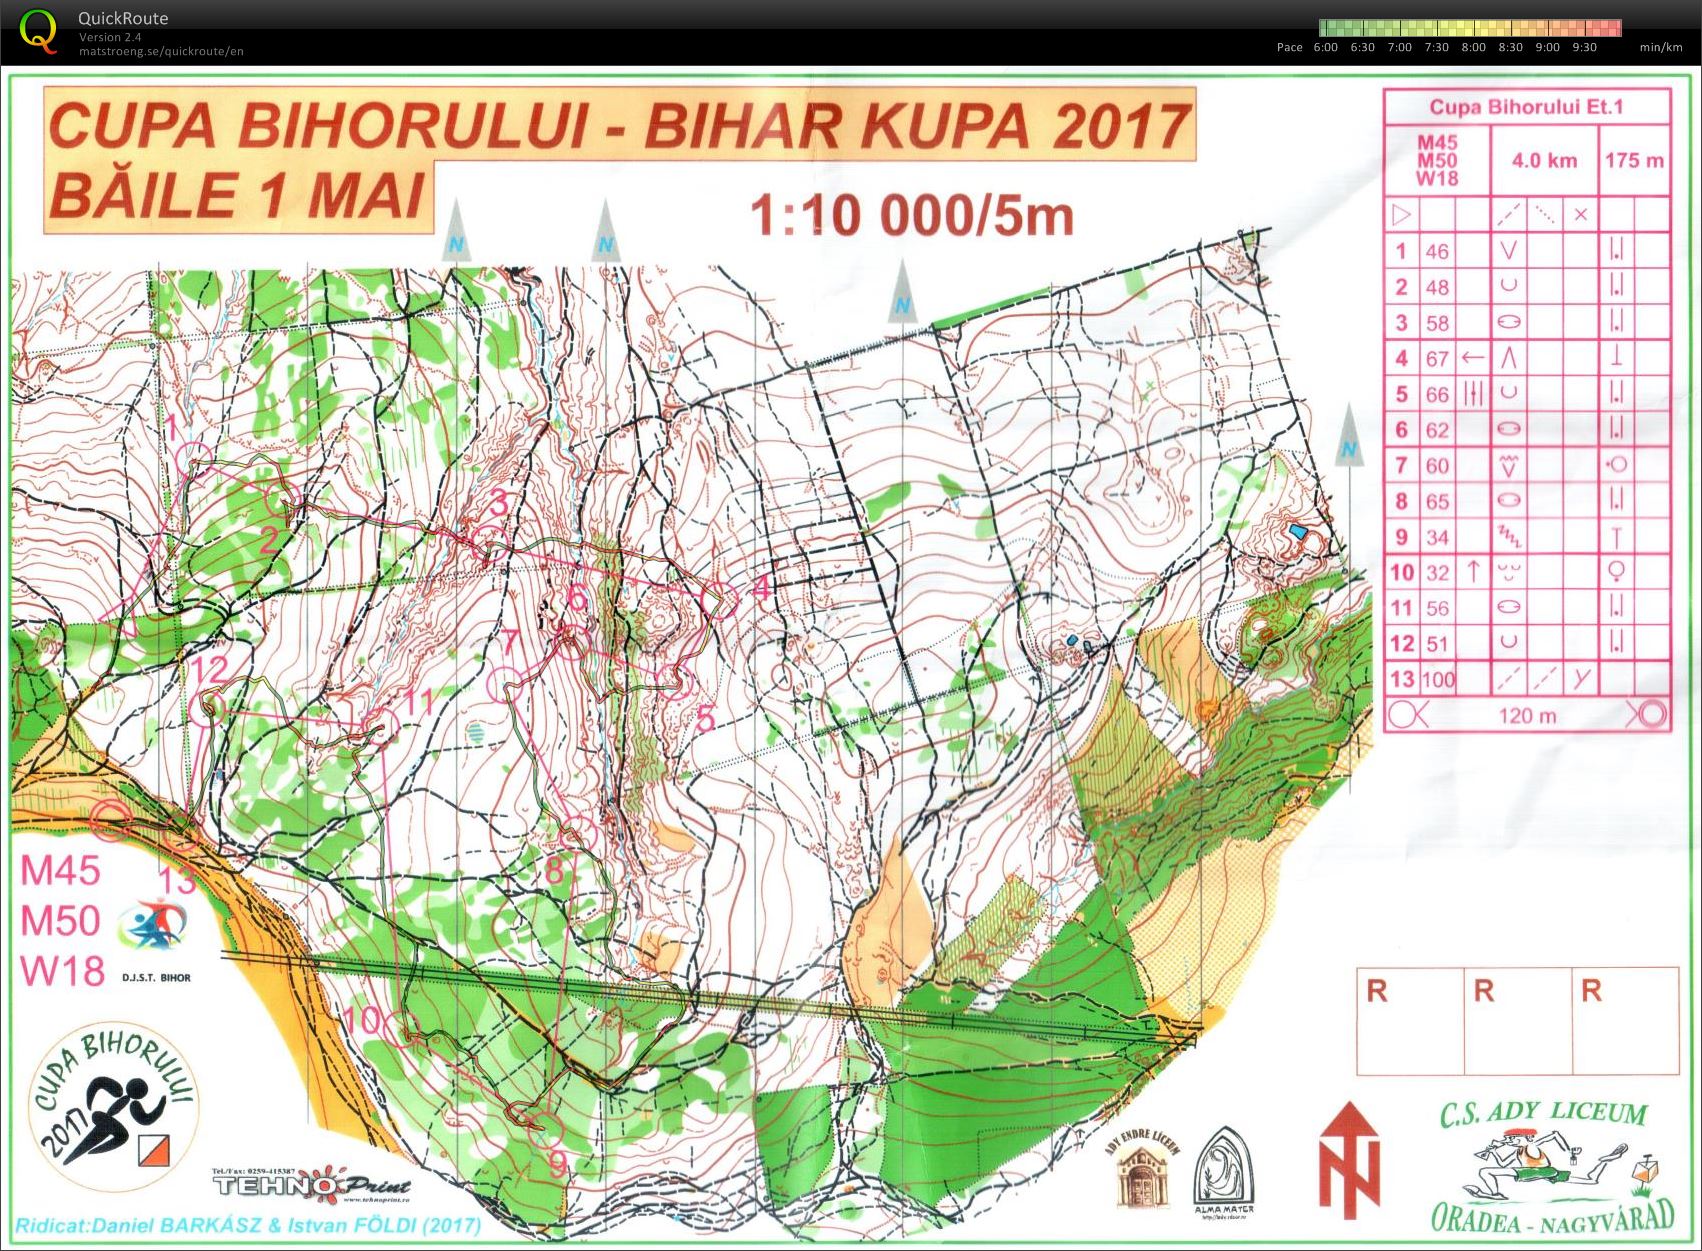This screenshot has width=1702, height=1251.
Task: Click the 175 m climb cell
Action: [1634, 160]
